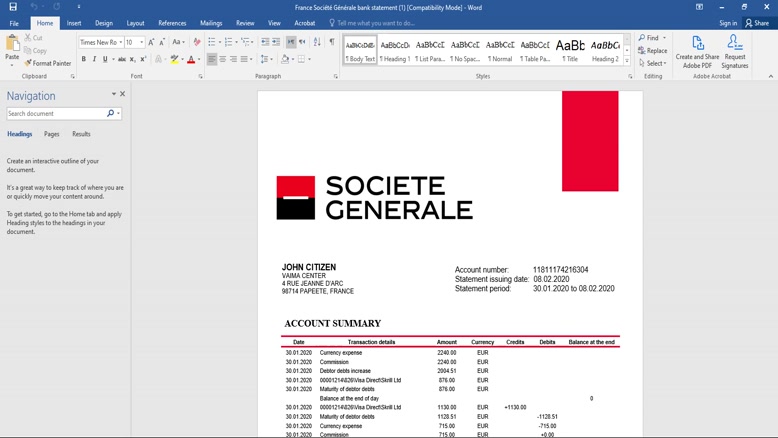Save the document using the disk icon
This screenshot has width=778, height=438.
(13, 7)
